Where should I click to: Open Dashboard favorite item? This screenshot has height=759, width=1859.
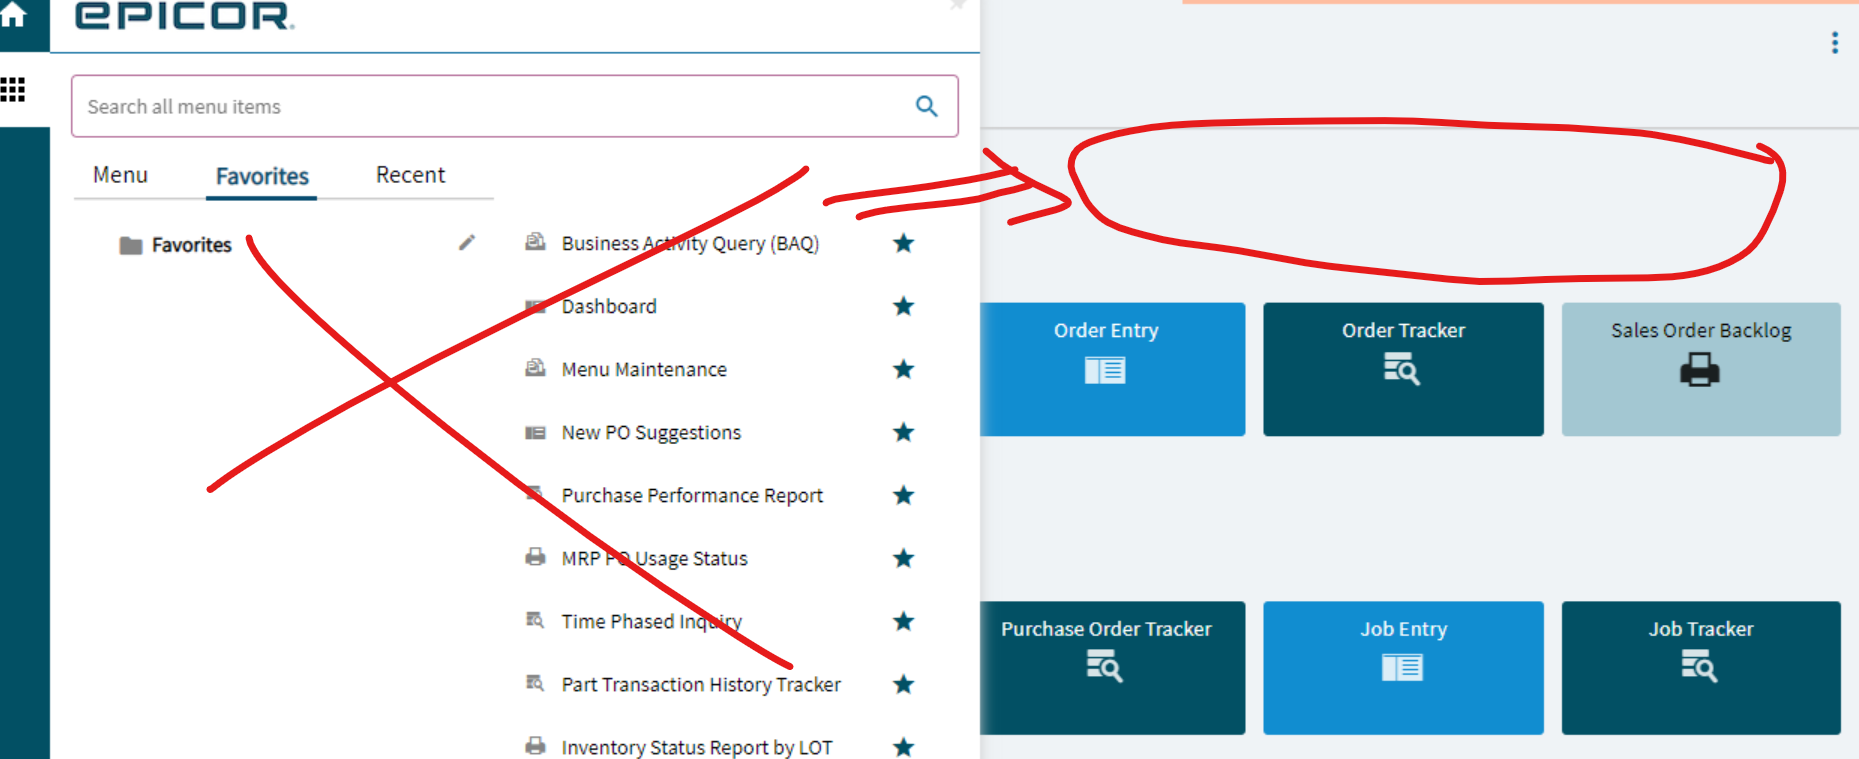609,306
